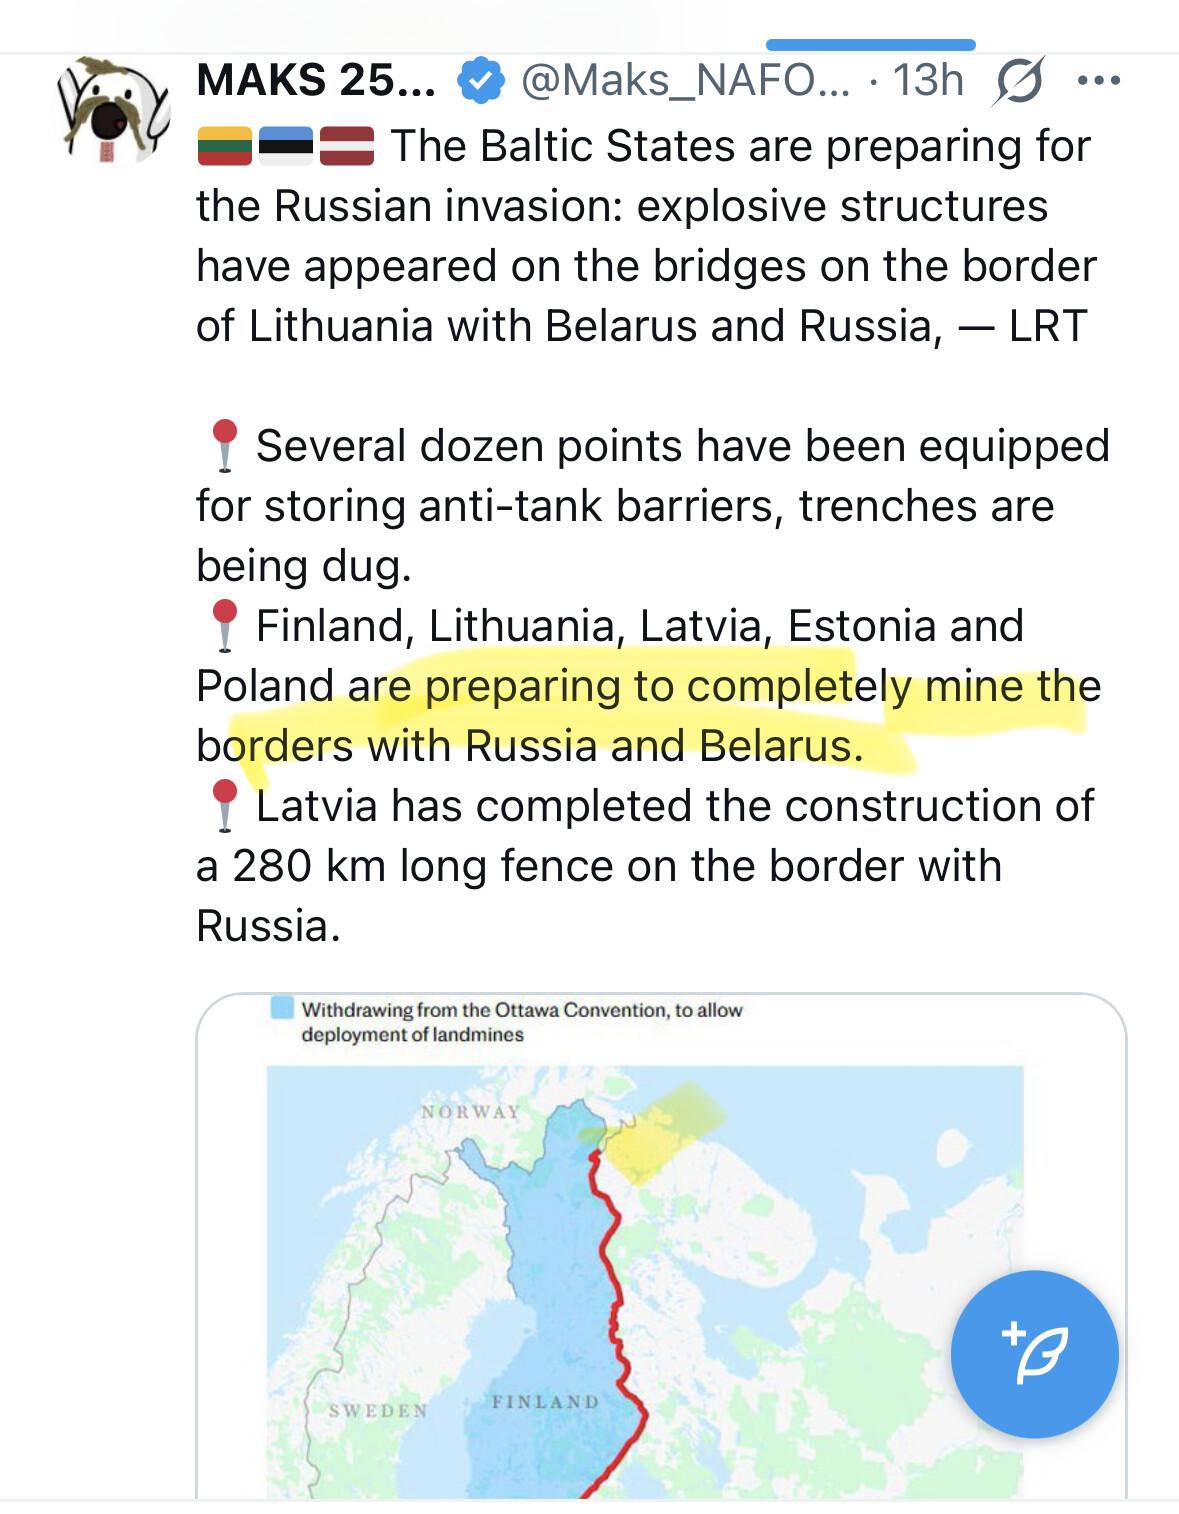
Task: Click the blue legend swatch for Ottawa Convention
Action: (282, 1007)
